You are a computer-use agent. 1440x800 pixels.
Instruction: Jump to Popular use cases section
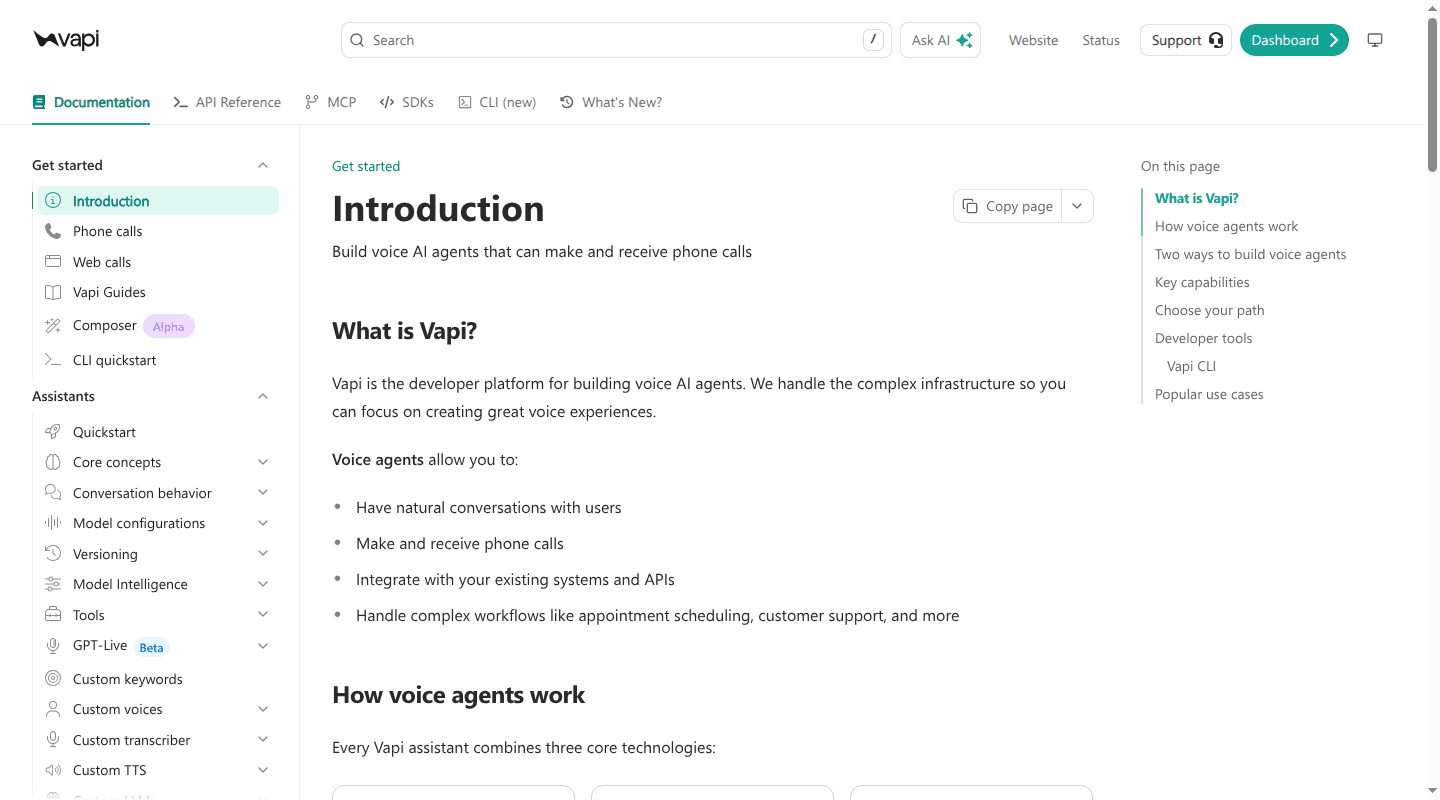tap(1209, 394)
